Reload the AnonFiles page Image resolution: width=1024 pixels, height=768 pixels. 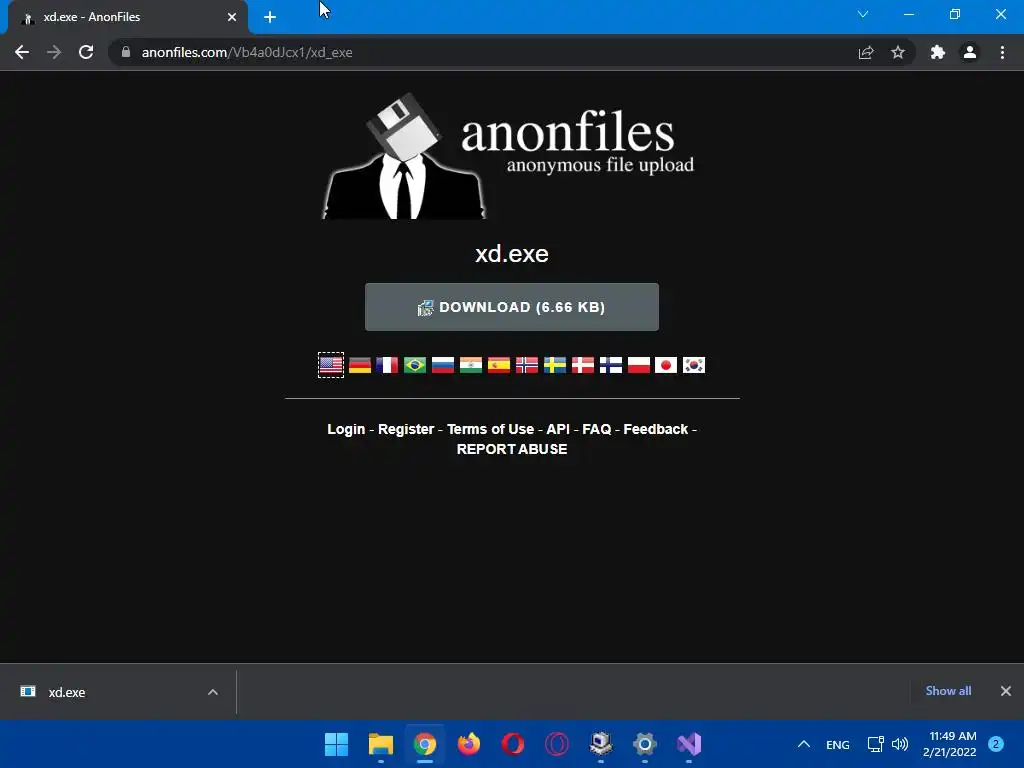click(x=86, y=52)
